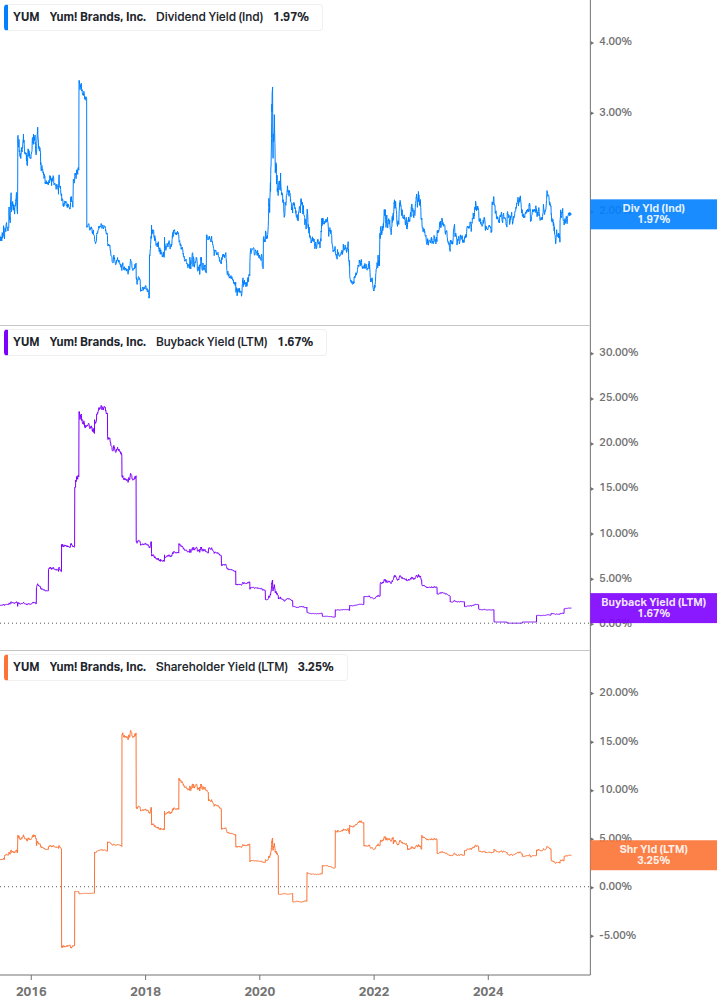Viewport: 717px width, 1005px height.
Task: Click the 25.00% tick on buyback yield axis
Action: point(618,397)
